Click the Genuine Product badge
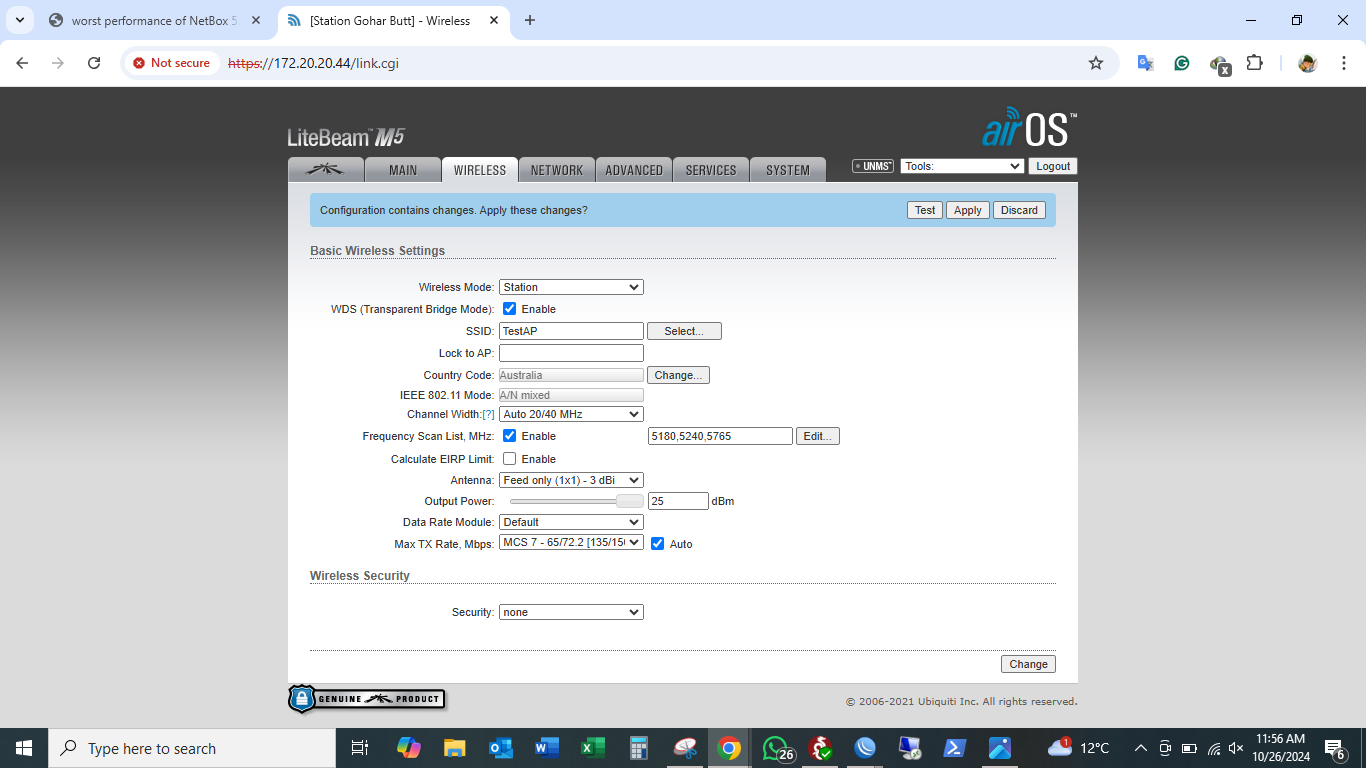 pyautogui.click(x=366, y=698)
